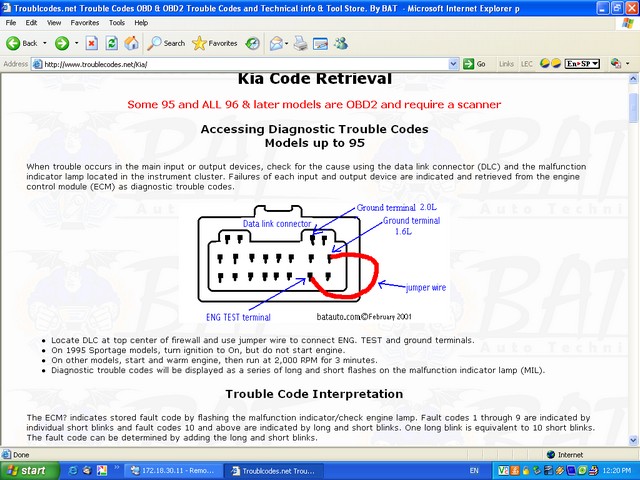
Task: Open the File menu
Action: coord(11,23)
